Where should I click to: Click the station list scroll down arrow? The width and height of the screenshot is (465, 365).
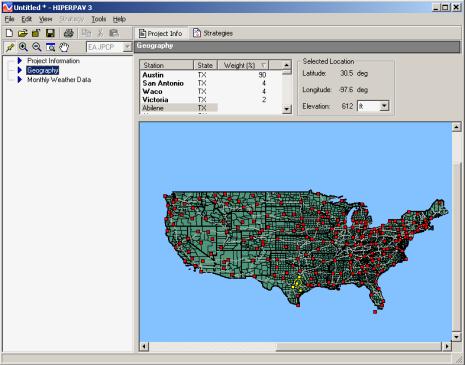[287, 109]
